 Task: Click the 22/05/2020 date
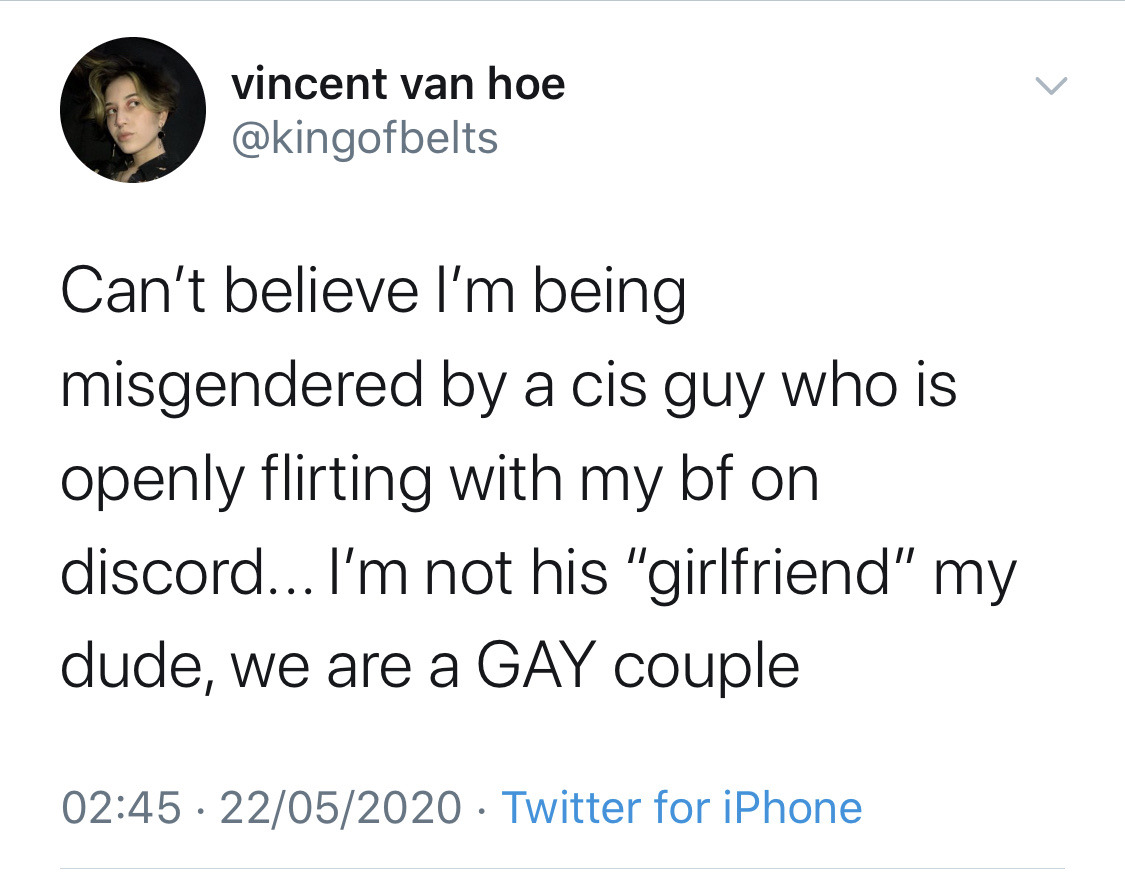(341, 807)
